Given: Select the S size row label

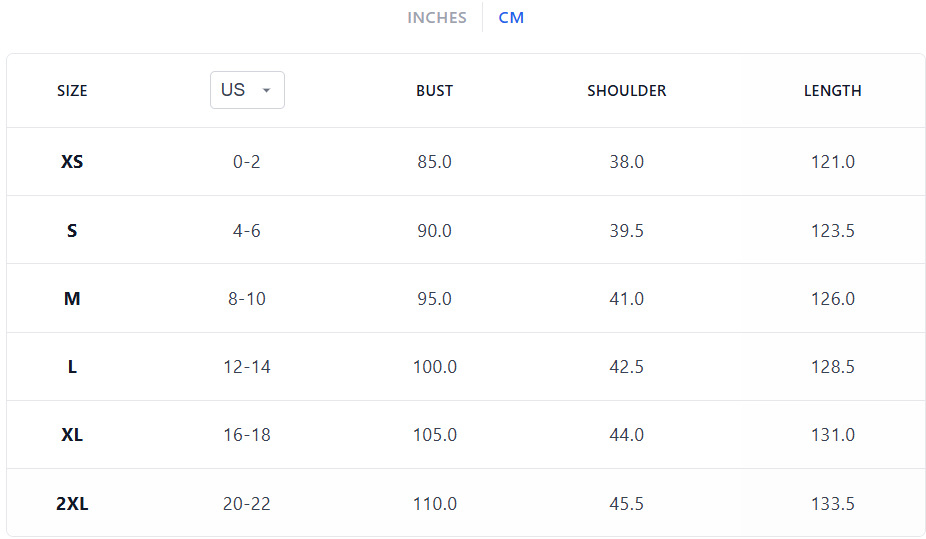Looking at the screenshot, I should tap(72, 230).
